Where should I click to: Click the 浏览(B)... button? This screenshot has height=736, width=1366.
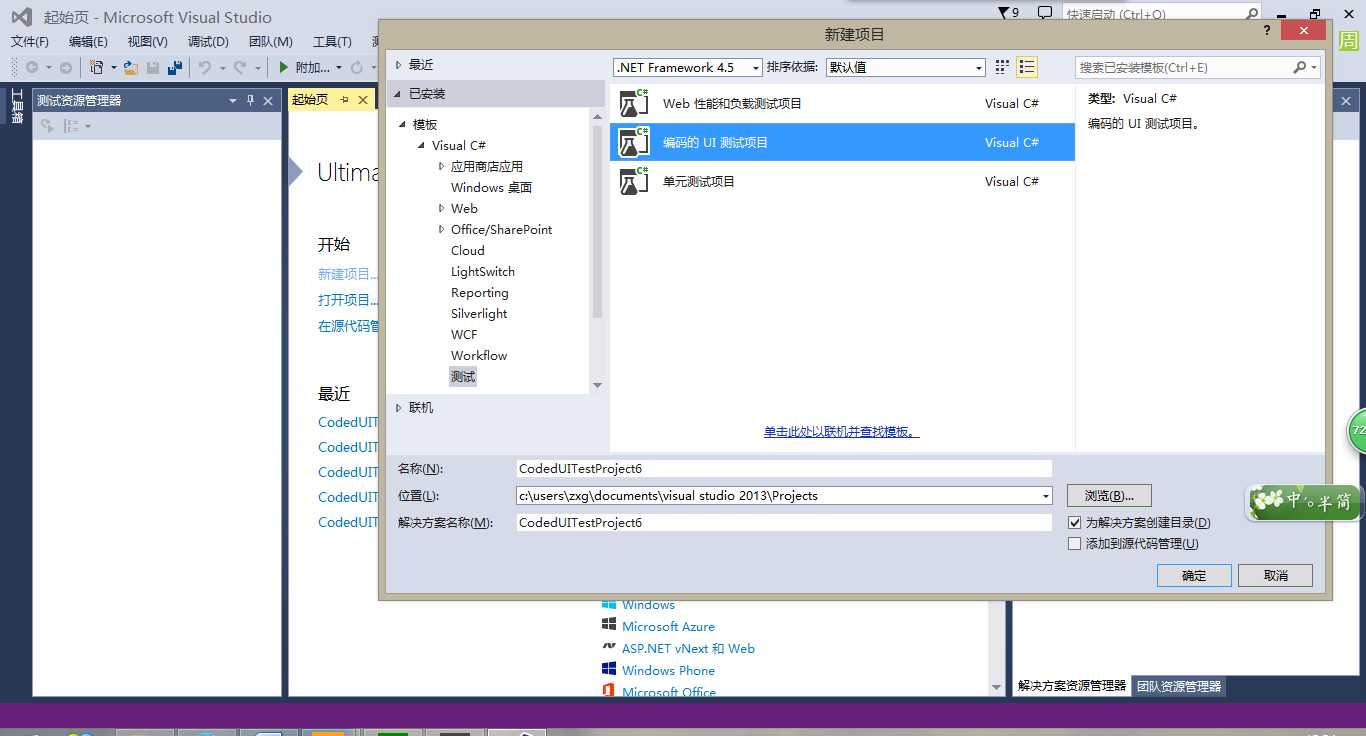pyautogui.click(x=1109, y=496)
